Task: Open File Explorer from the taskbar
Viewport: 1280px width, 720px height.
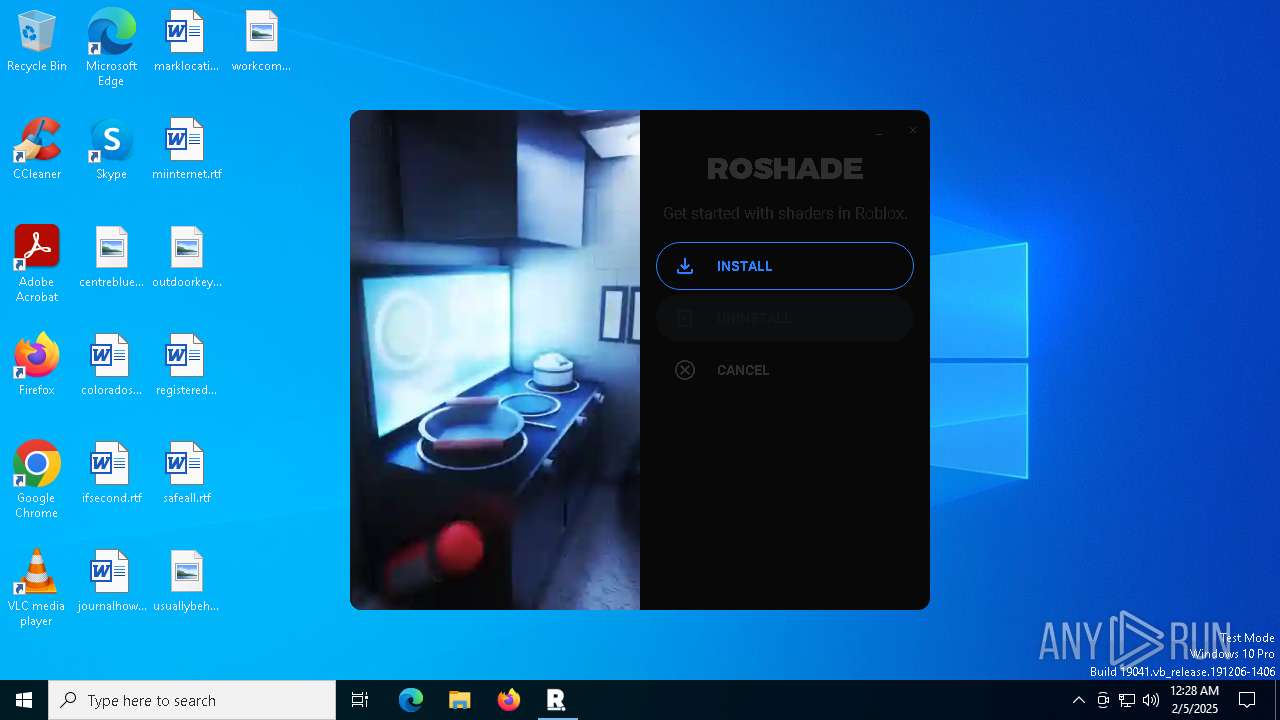Action: tap(460, 700)
